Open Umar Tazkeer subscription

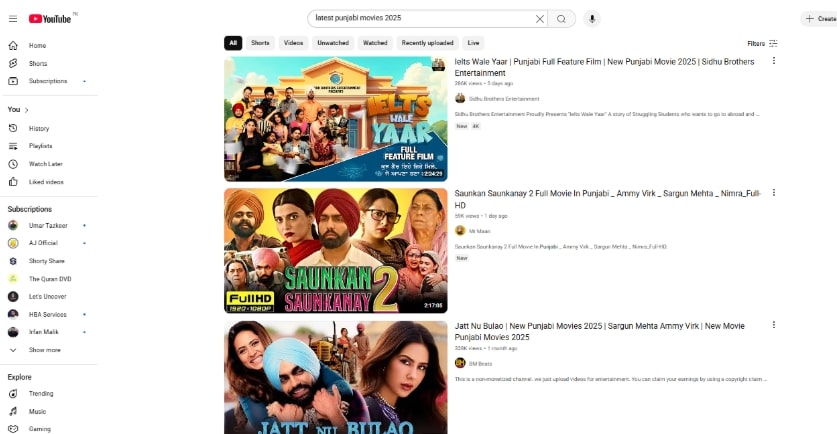pos(48,225)
